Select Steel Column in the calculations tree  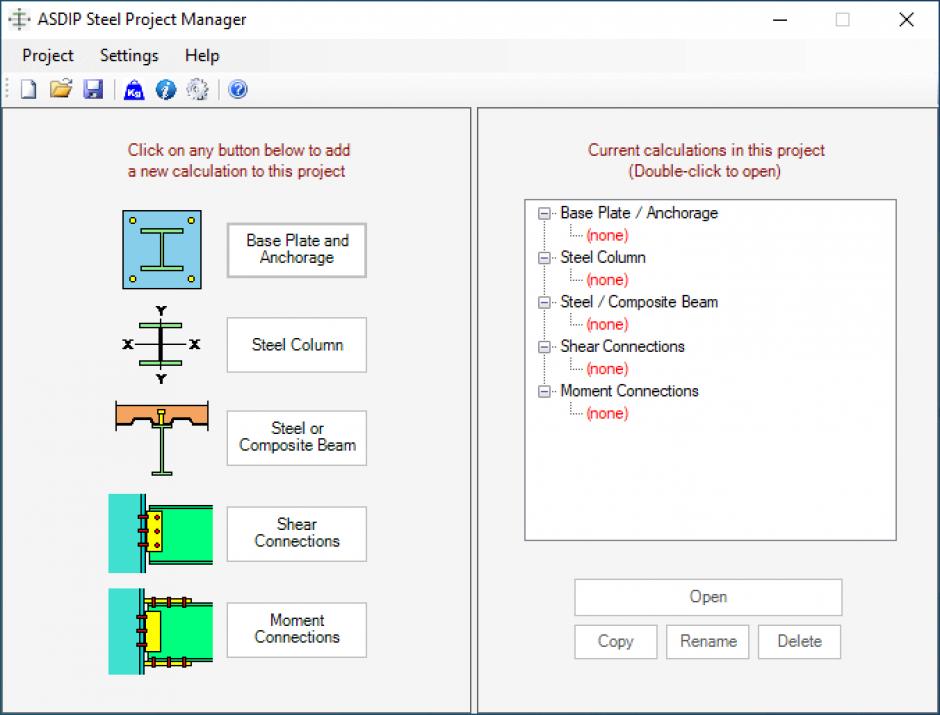click(x=603, y=257)
